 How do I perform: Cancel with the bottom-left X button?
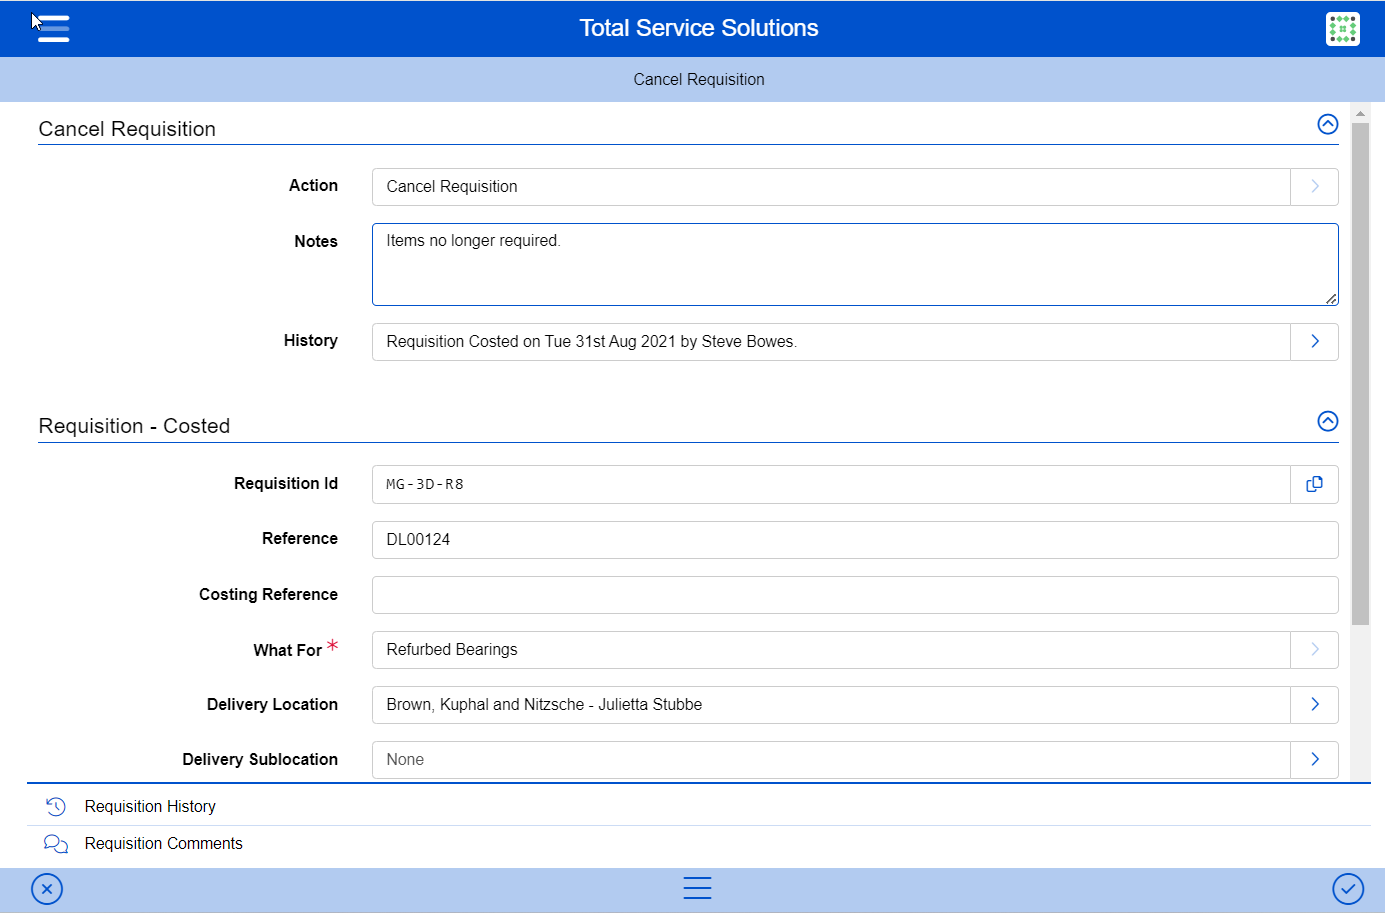(47, 889)
